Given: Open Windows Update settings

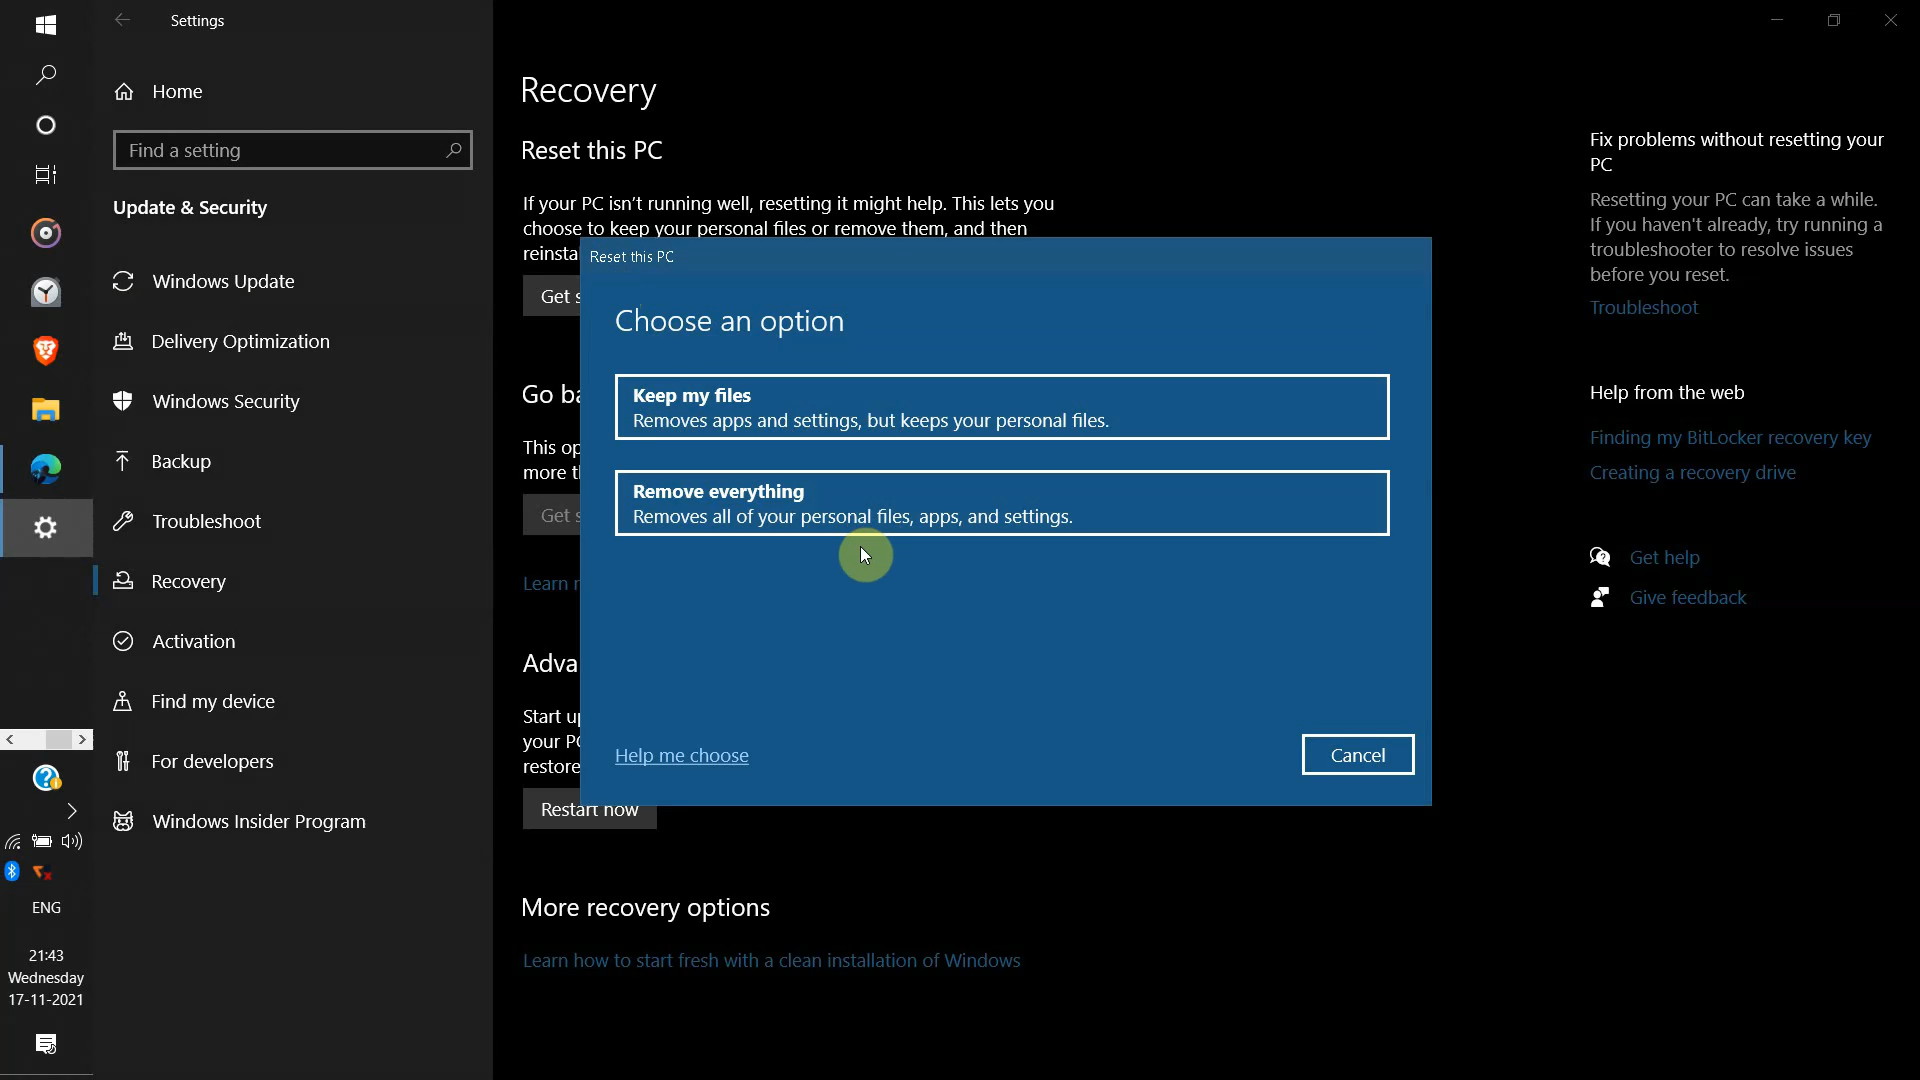Looking at the screenshot, I should [224, 281].
